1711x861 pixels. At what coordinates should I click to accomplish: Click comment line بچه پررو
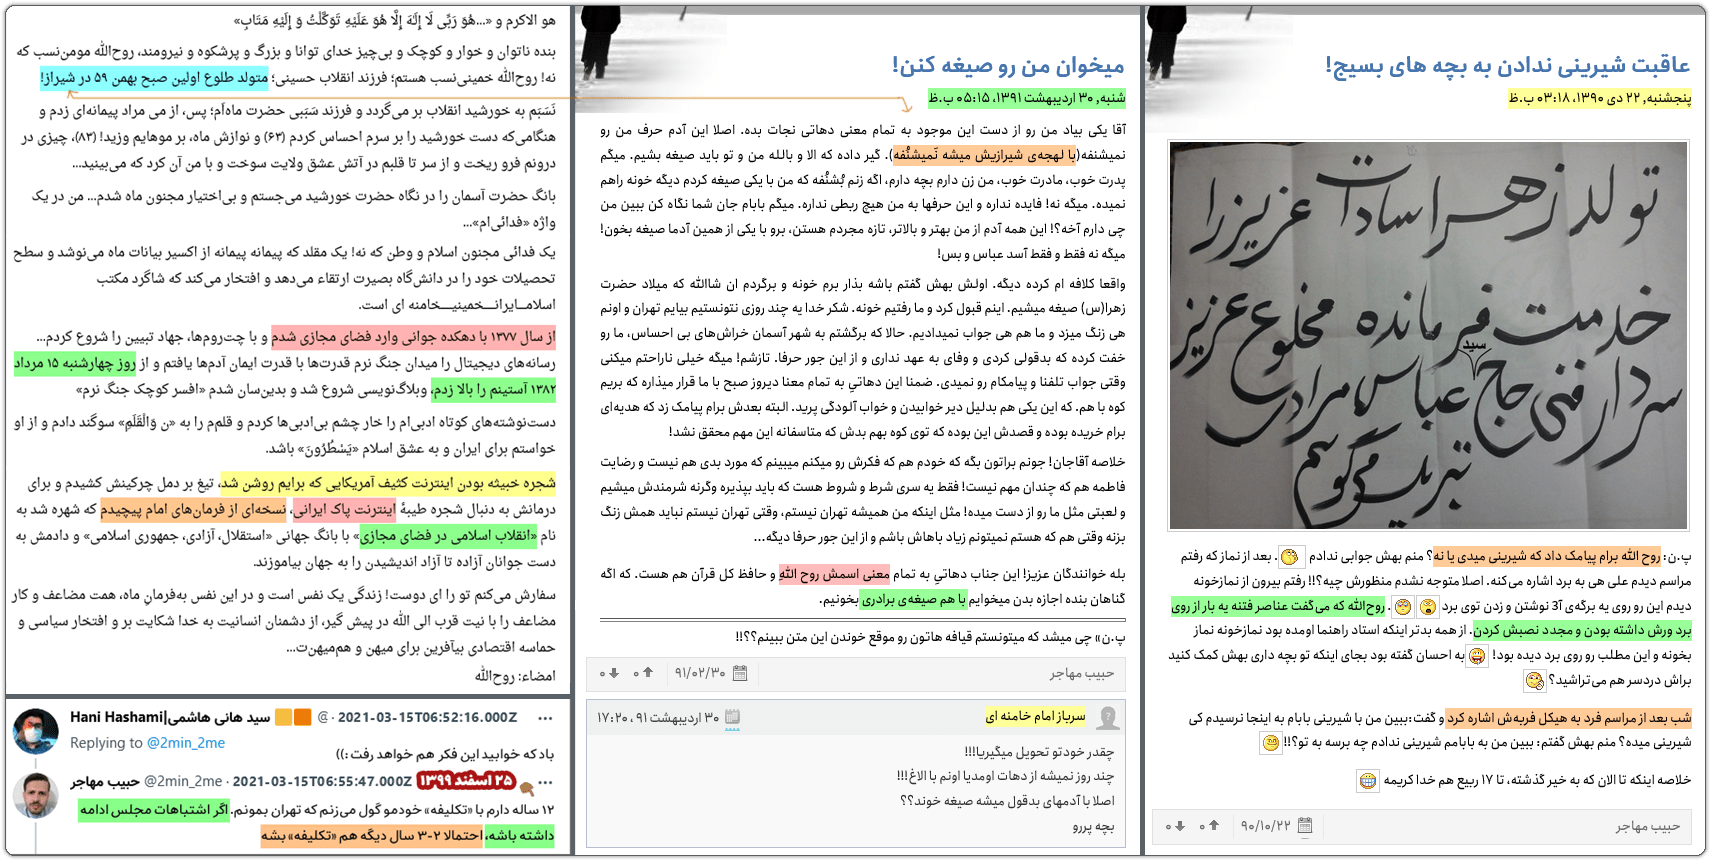(1093, 827)
